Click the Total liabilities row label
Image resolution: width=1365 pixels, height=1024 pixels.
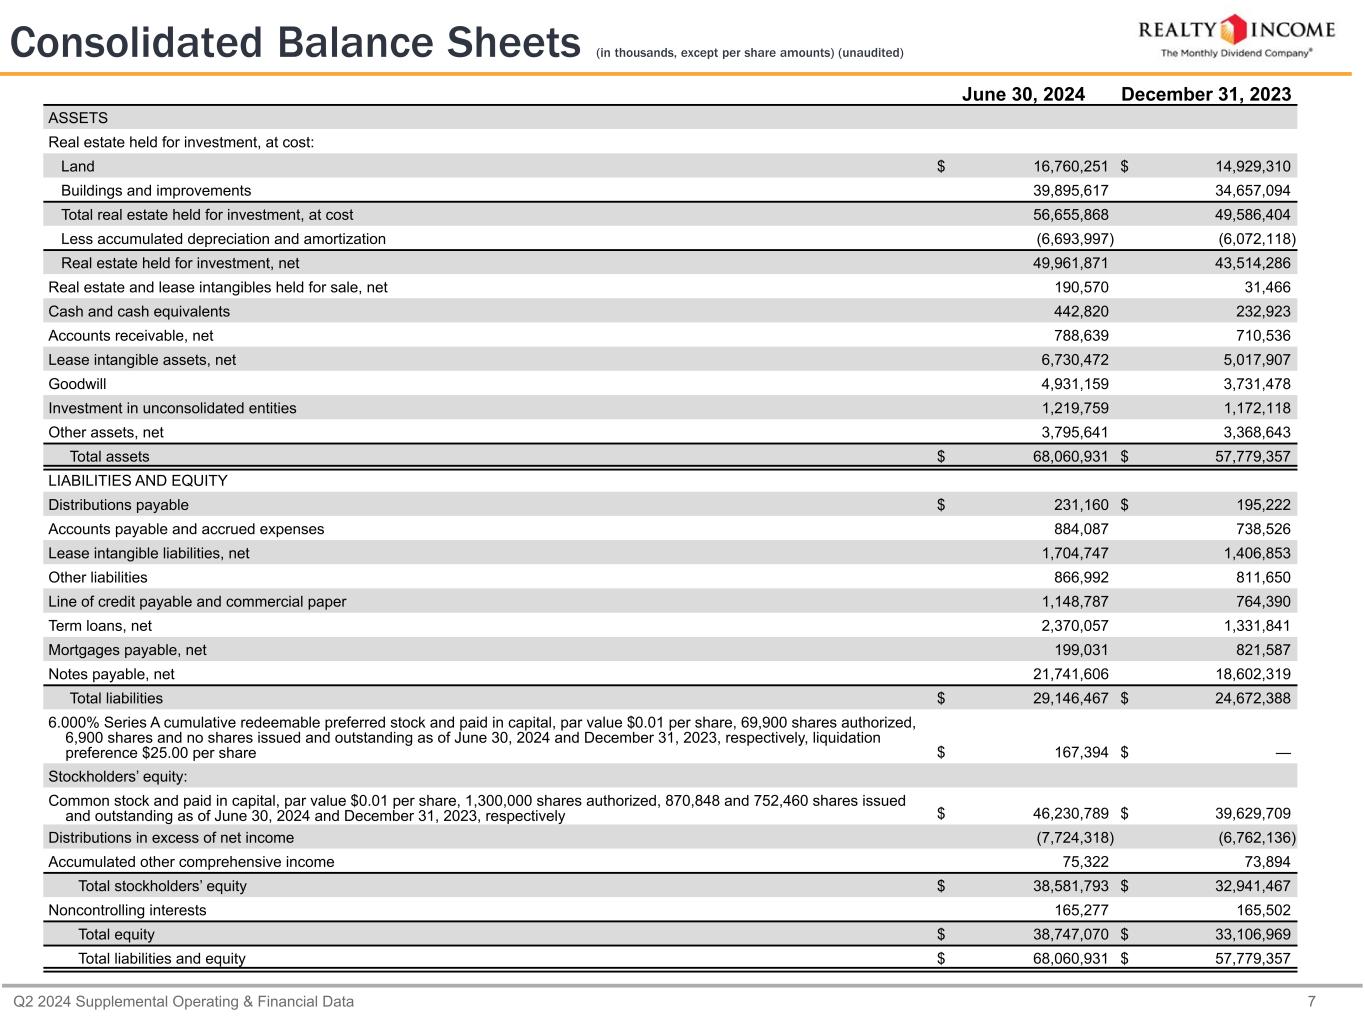coord(116,698)
